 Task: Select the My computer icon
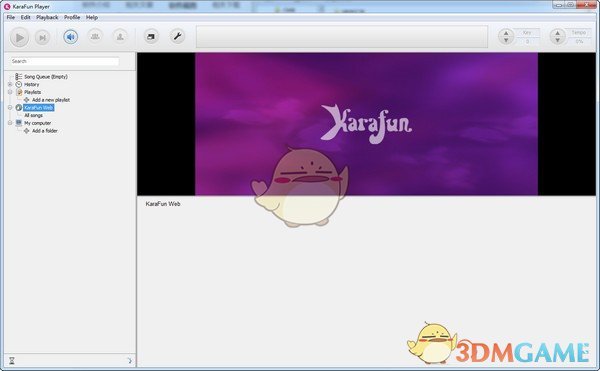pos(19,123)
